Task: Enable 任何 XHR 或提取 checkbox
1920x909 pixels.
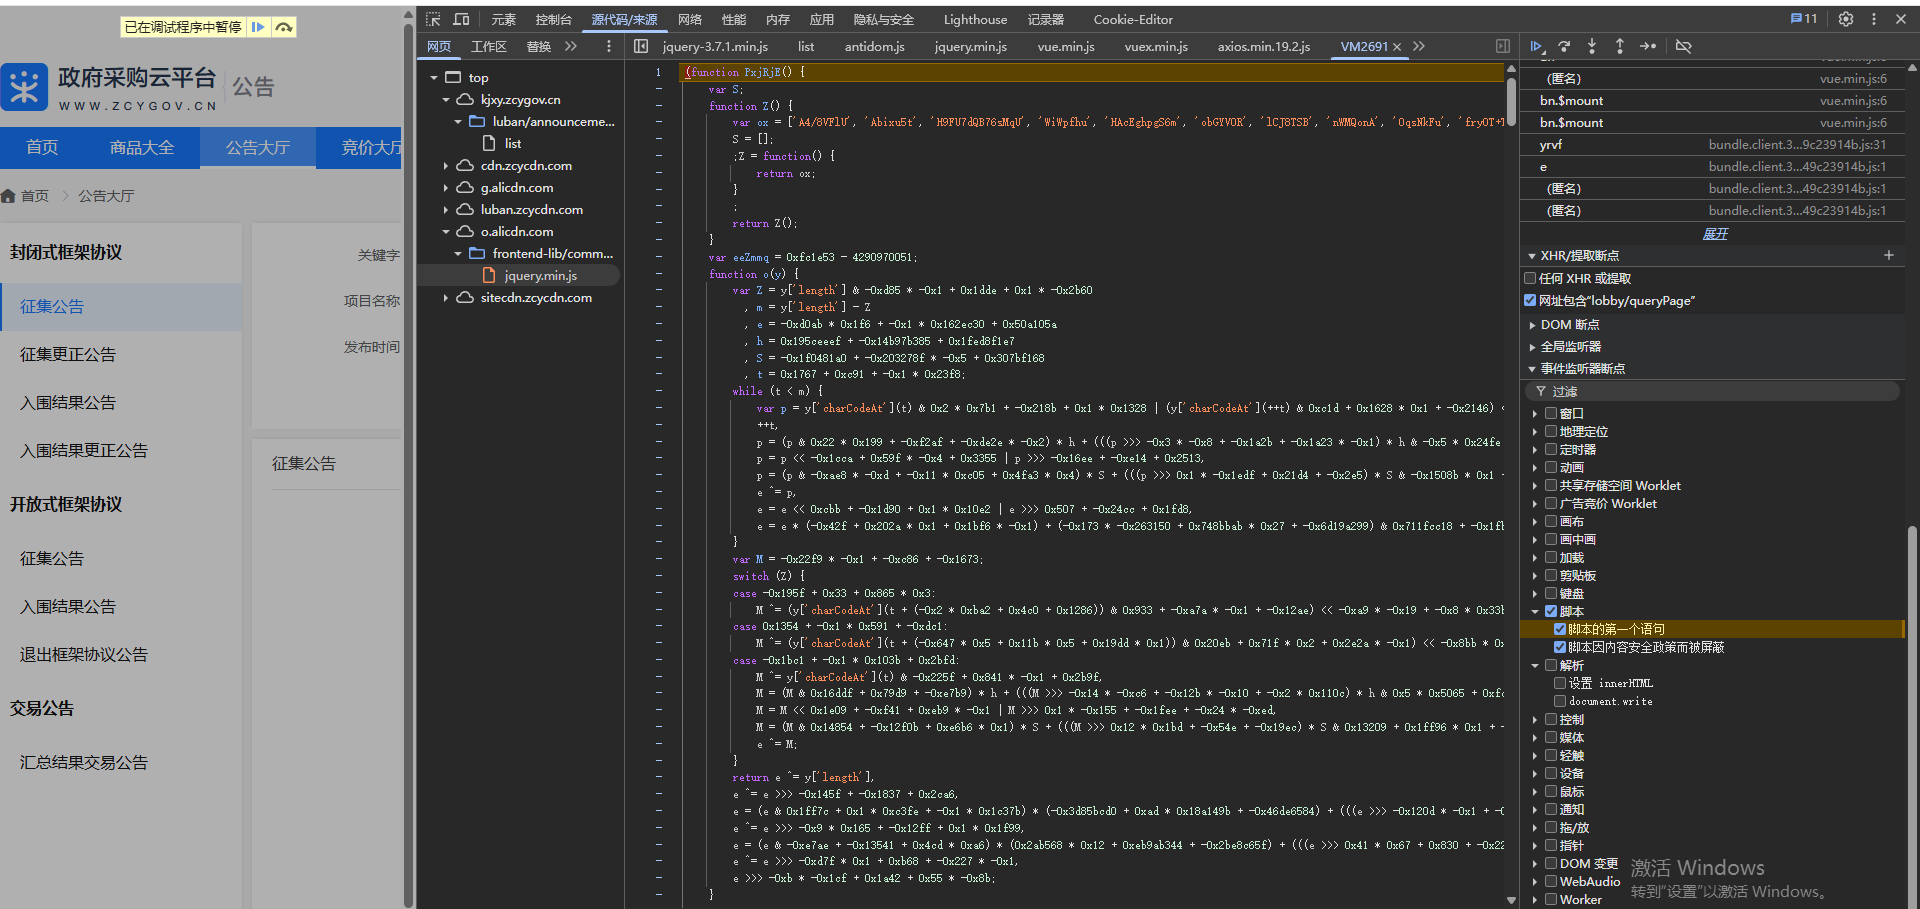Action: [1530, 278]
